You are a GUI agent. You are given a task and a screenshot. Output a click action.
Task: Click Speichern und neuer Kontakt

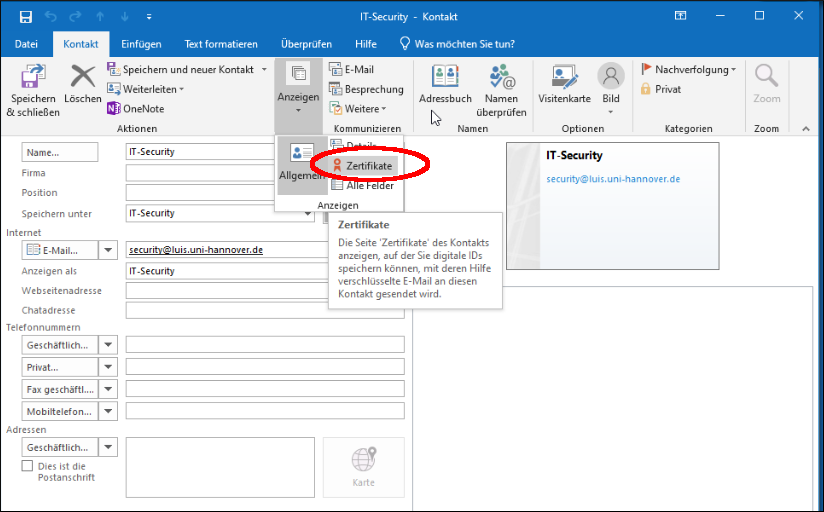pos(182,69)
